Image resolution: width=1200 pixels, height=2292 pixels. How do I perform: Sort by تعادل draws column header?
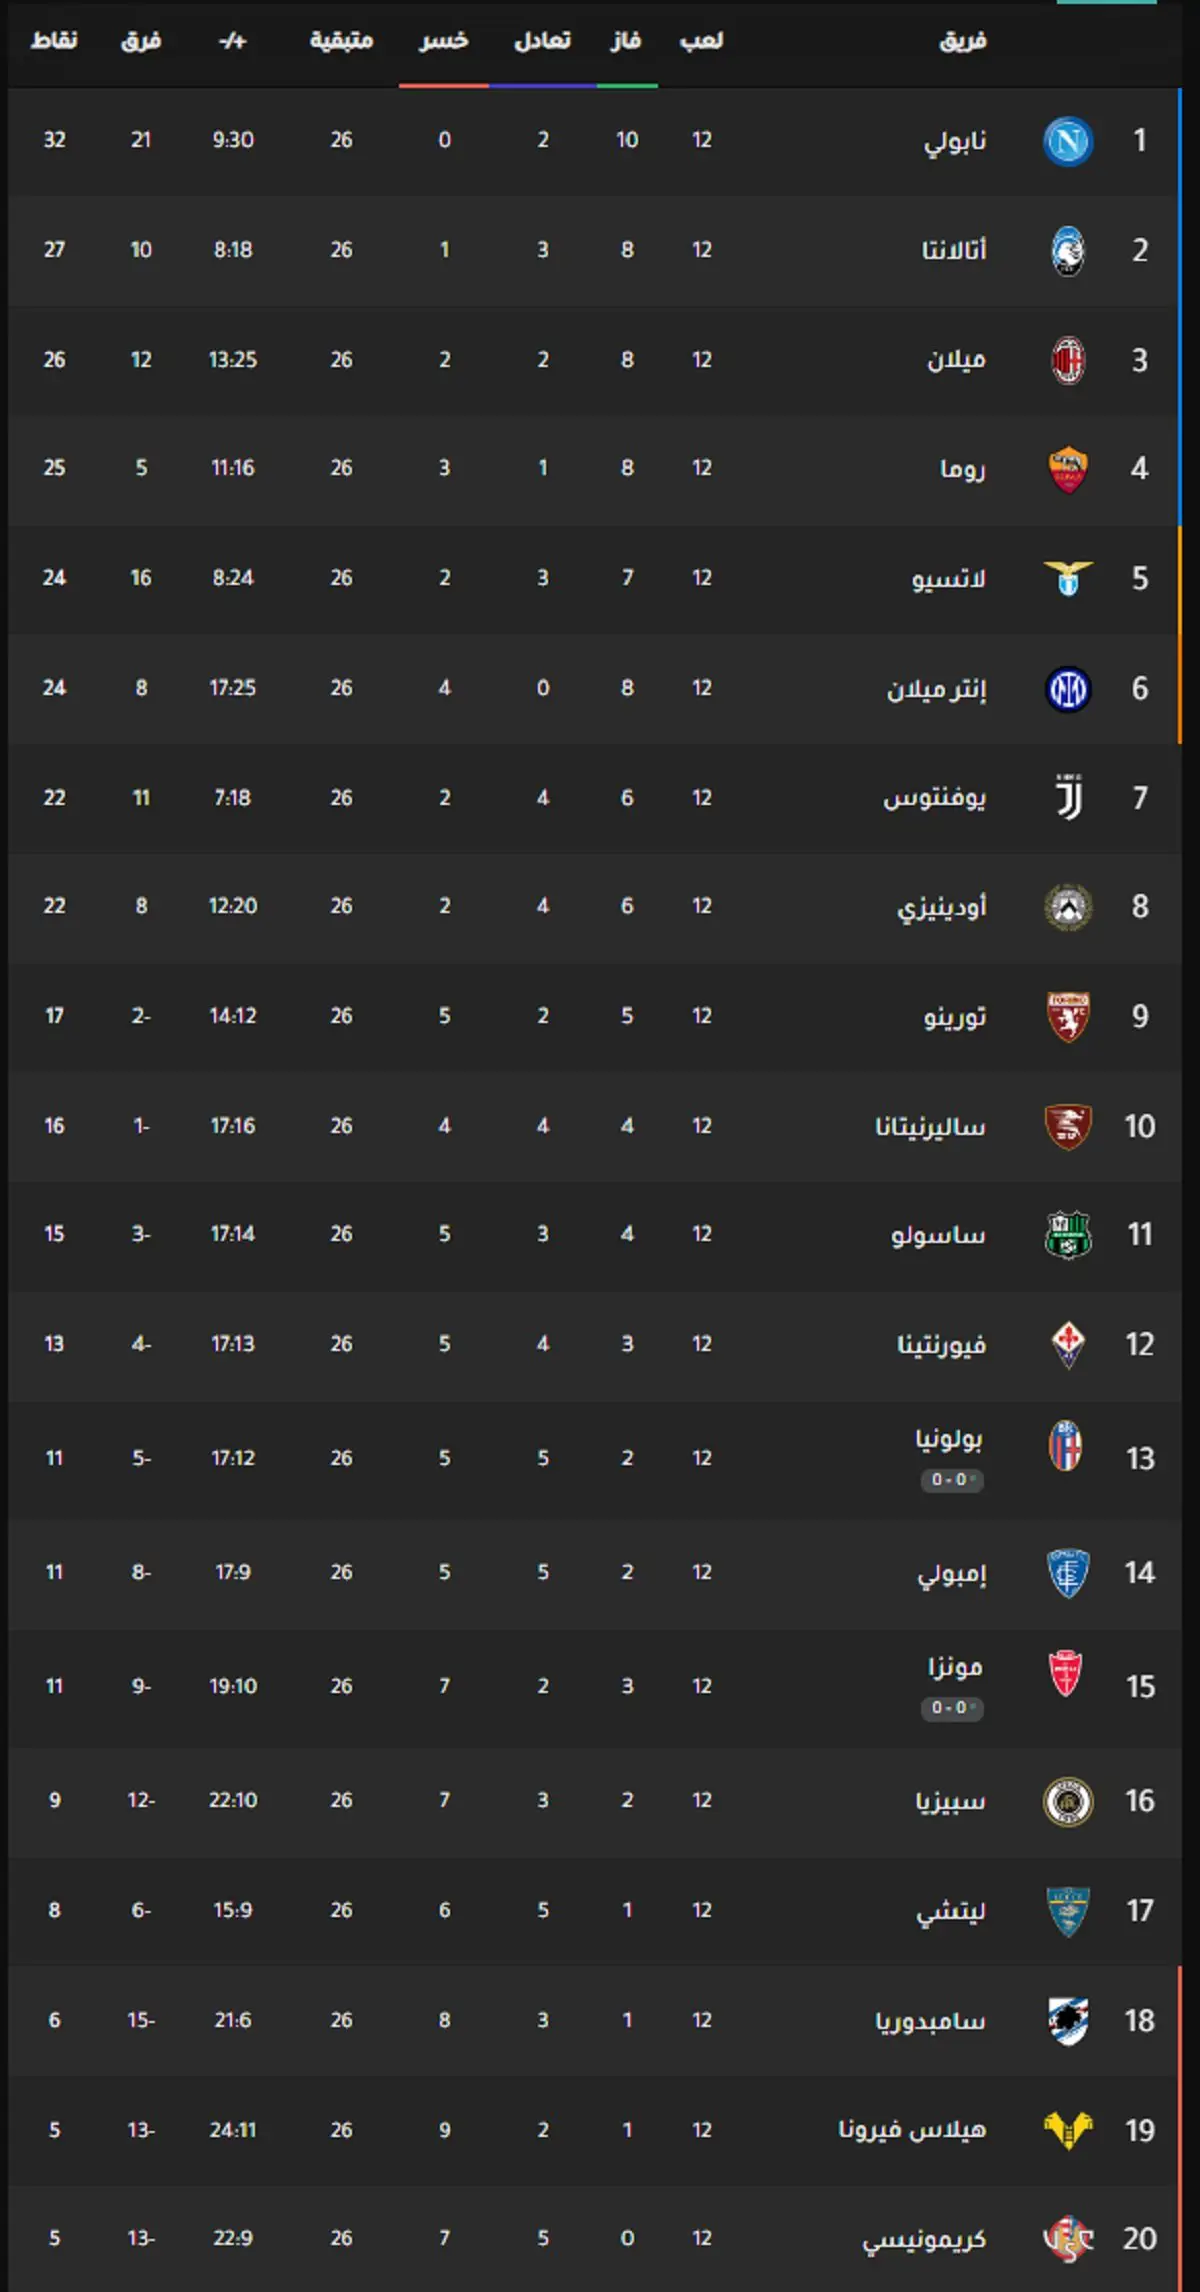[x=542, y=41]
